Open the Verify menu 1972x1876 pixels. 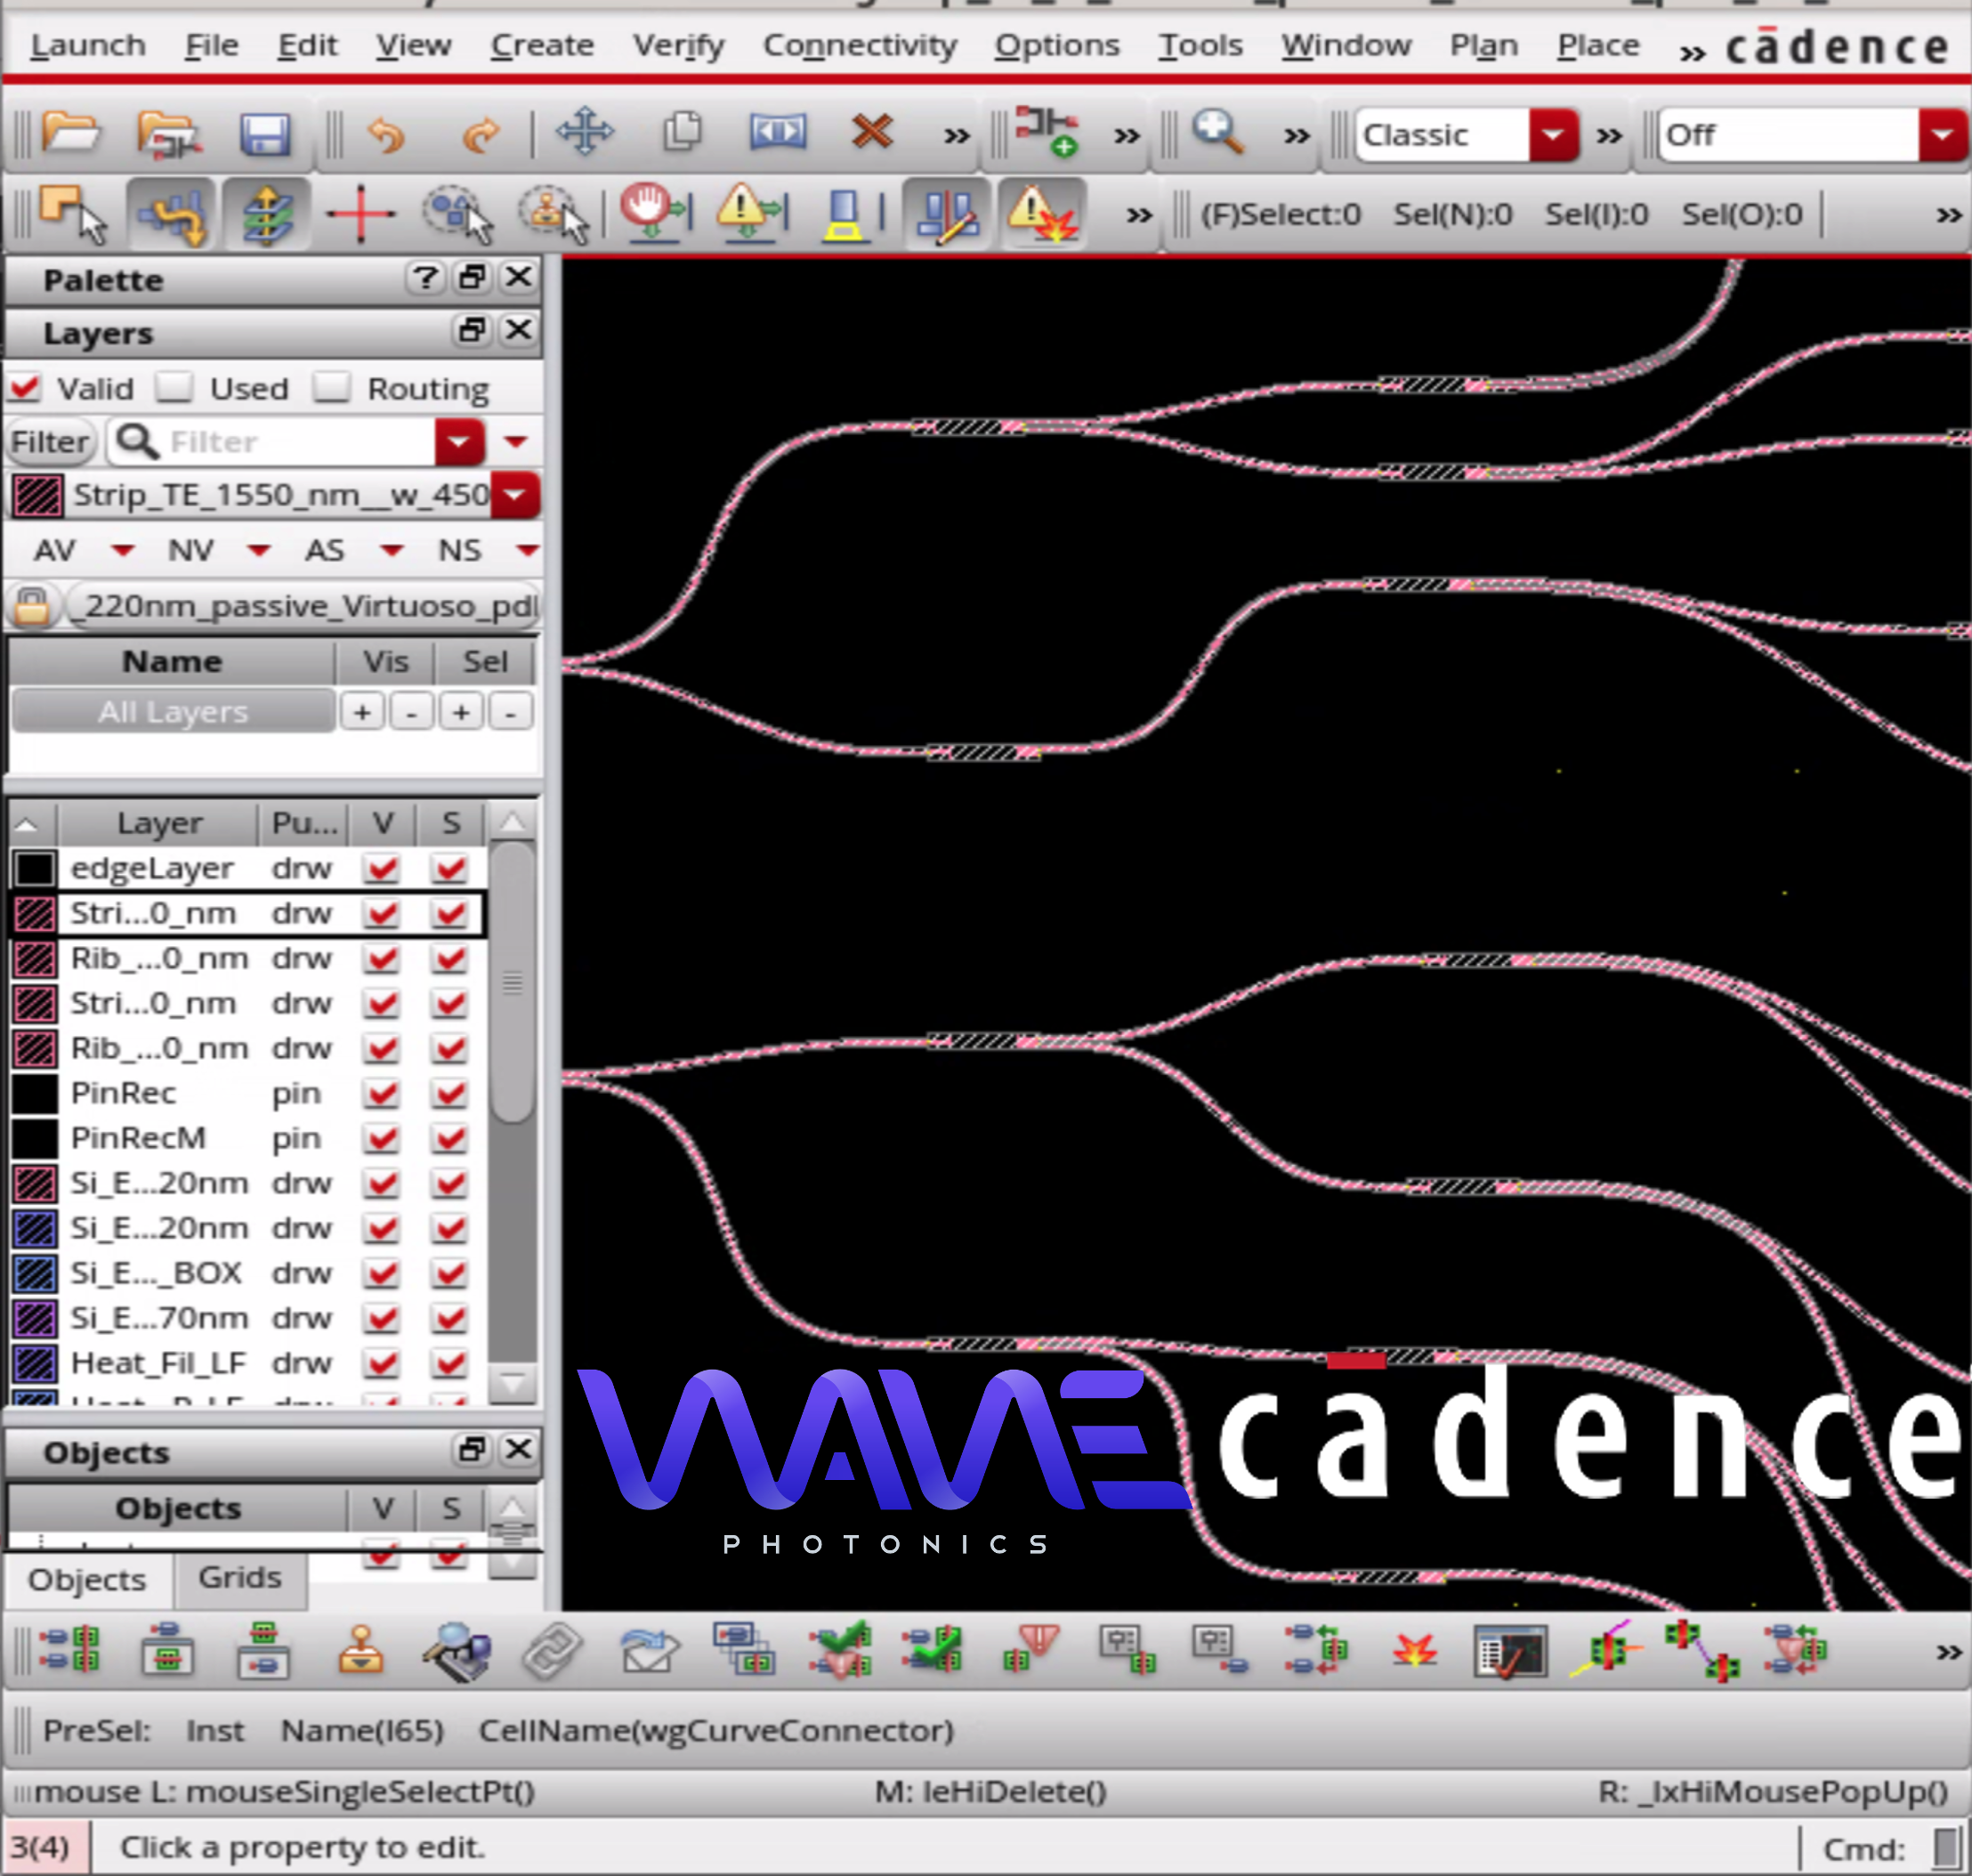678,45
